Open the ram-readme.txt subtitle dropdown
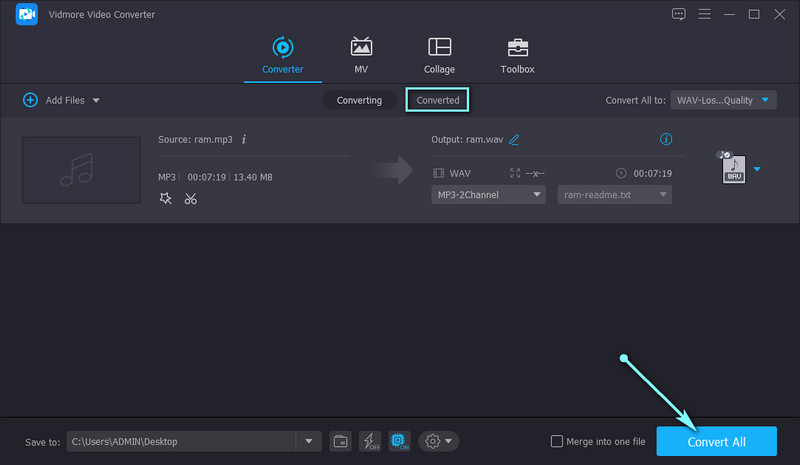The height and width of the screenshot is (465, 800). [614, 195]
